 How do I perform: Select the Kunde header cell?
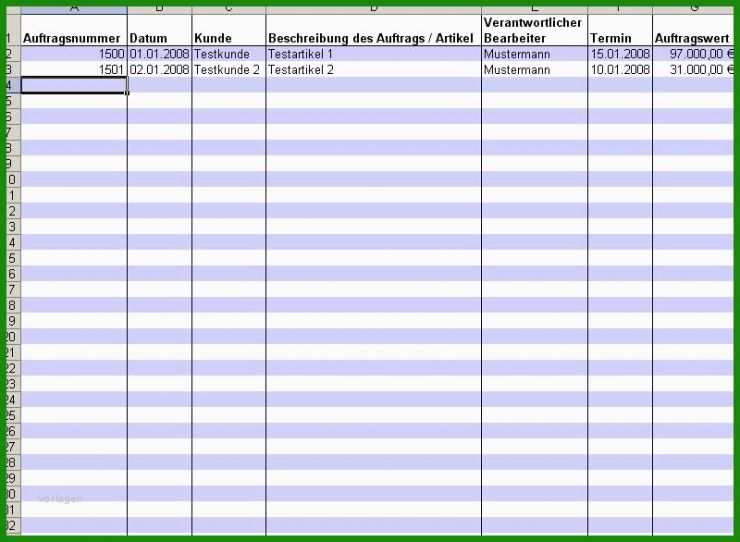coord(229,30)
